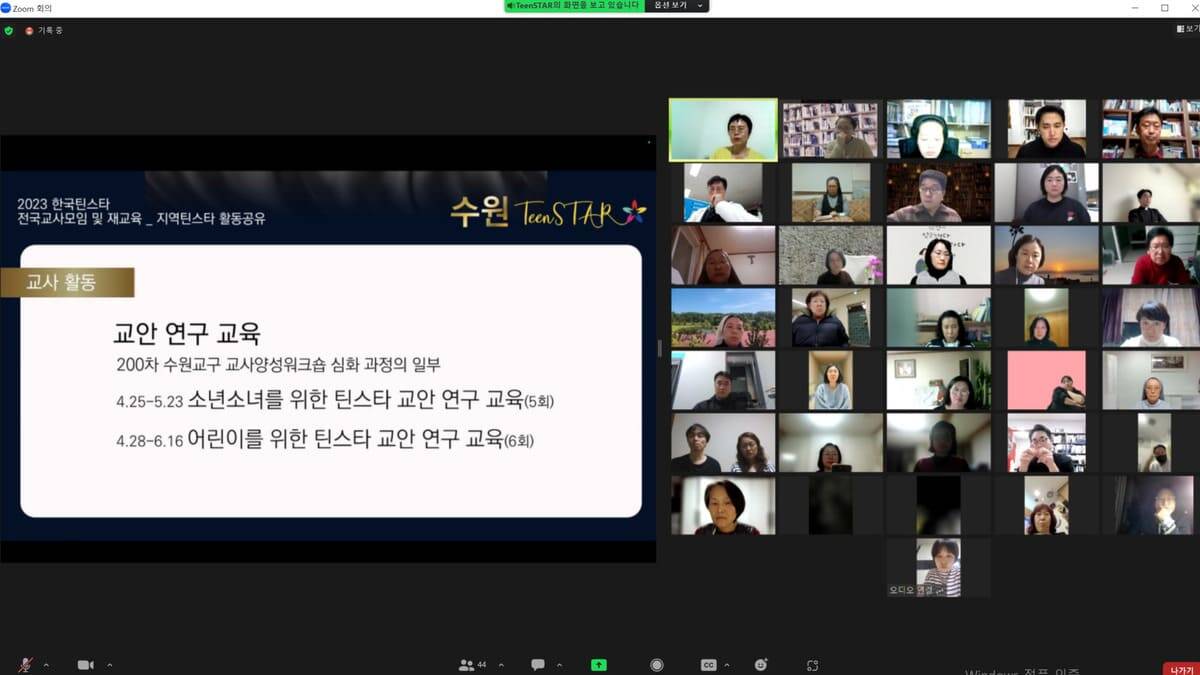The height and width of the screenshot is (675, 1200).
Task: Click the Zoom logo in the title bar
Action: (x=6, y=7)
